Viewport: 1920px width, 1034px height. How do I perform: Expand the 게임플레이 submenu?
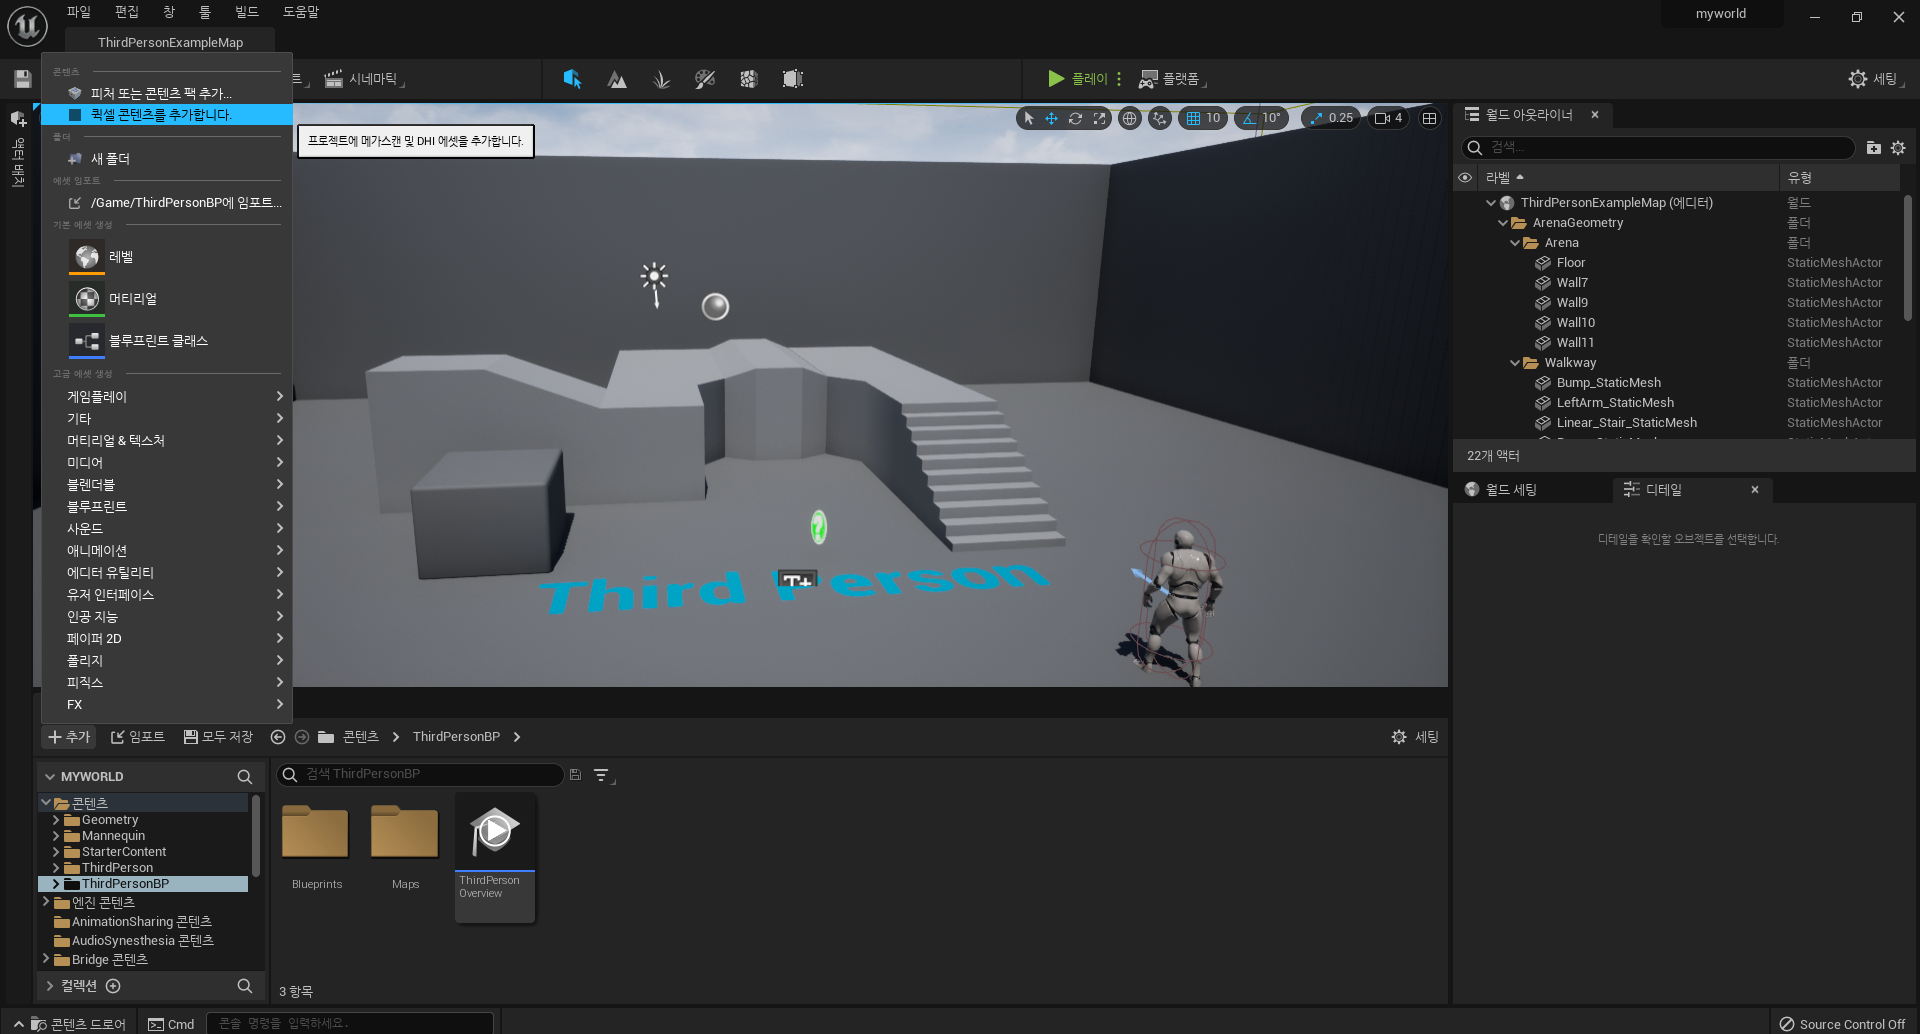[167, 397]
